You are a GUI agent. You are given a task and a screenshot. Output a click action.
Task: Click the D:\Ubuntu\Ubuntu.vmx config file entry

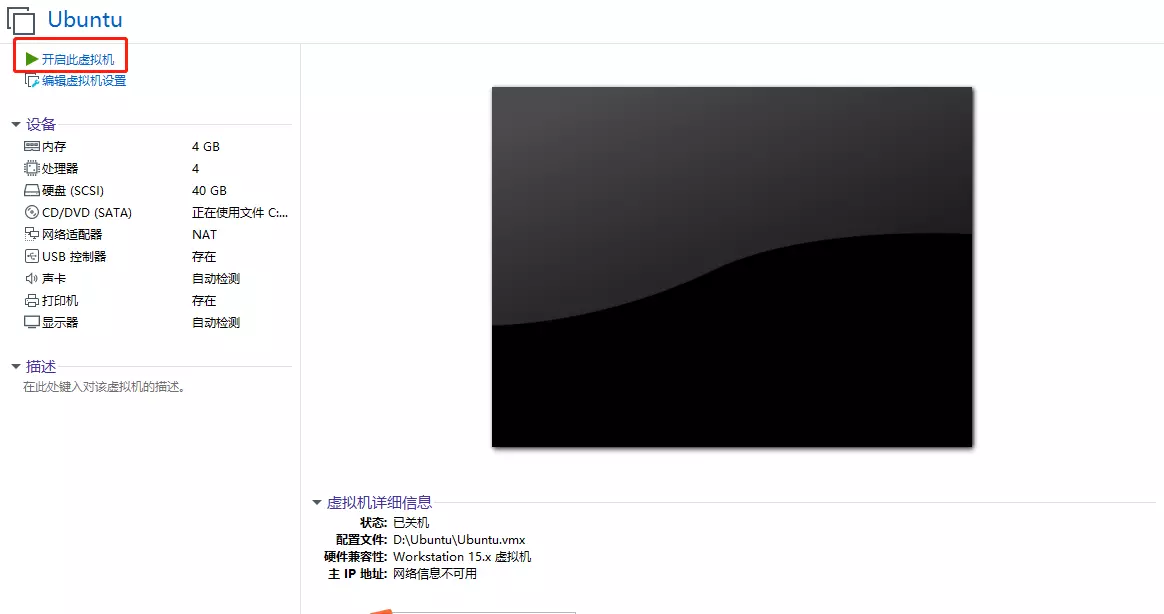[x=459, y=538]
